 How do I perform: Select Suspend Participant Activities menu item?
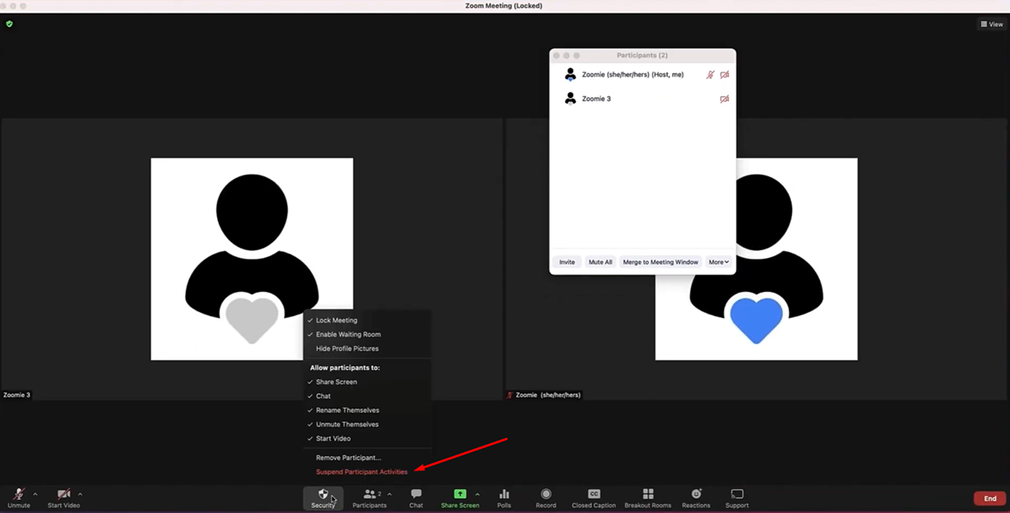tap(362, 472)
